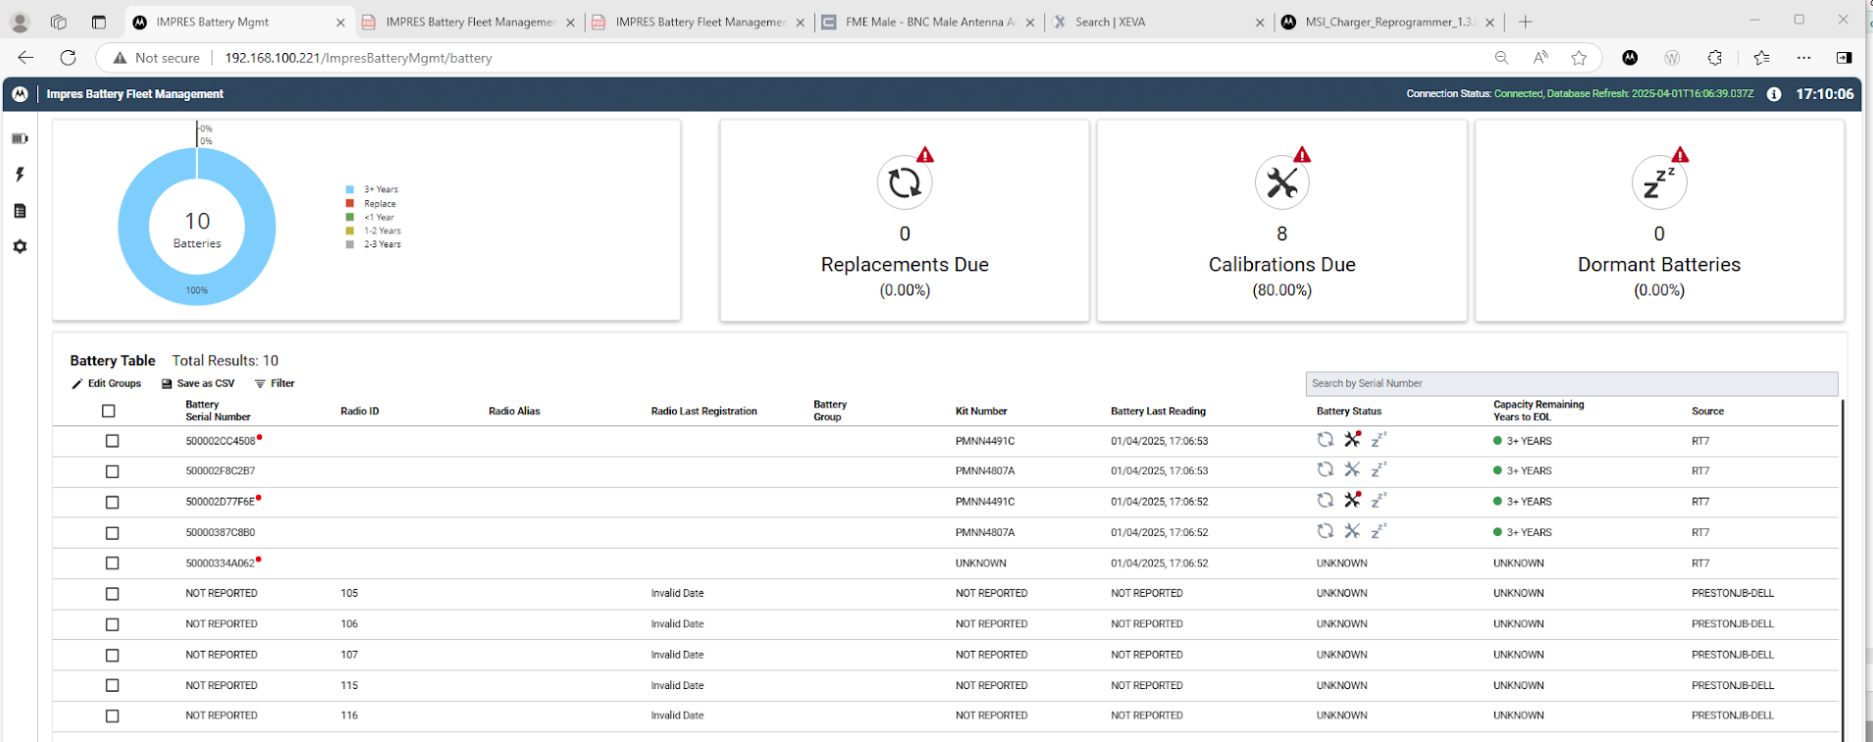Click the calibration status icon for 500002D77F6E
The image size is (1873, 742).
pyautogui.click(x=1352, y=500)
